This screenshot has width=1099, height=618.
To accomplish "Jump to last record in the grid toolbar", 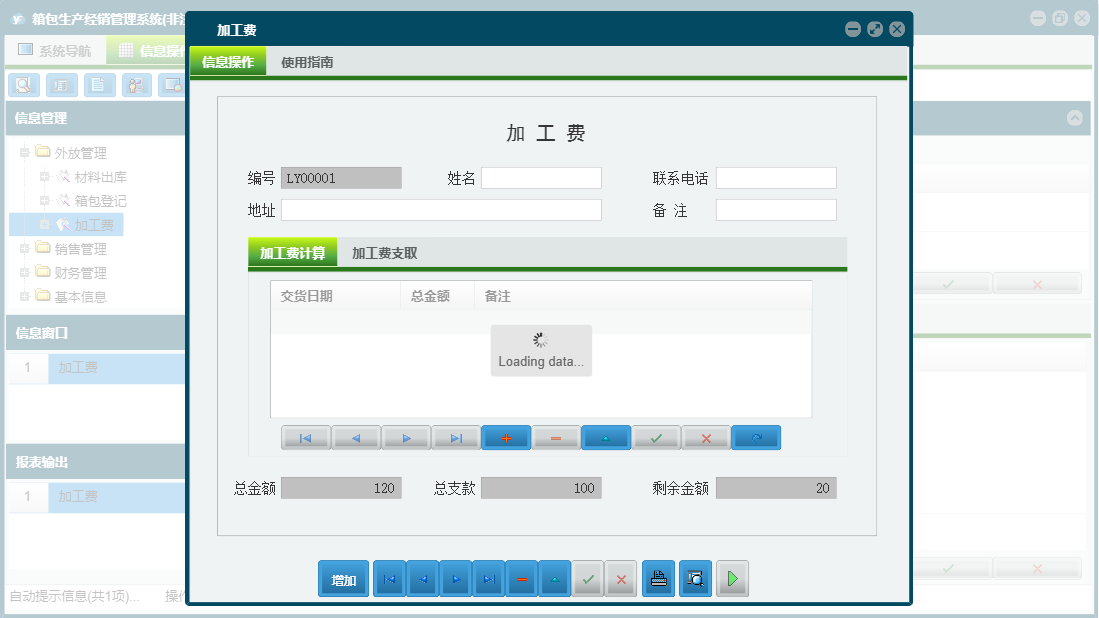I will tap(456, 437).
